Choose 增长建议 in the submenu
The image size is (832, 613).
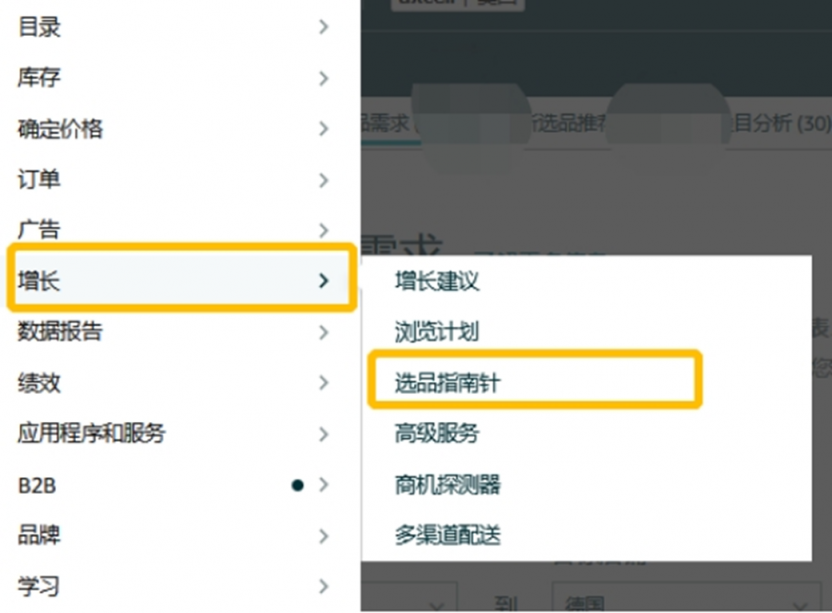(x=437, y=281)
